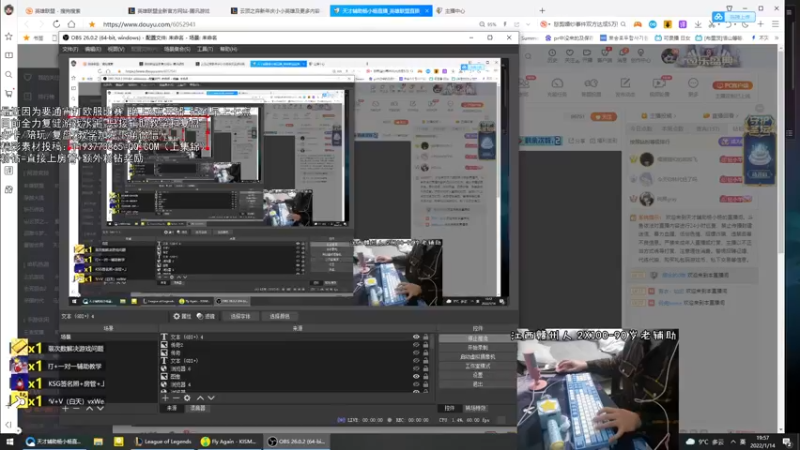Click the 选择字体 button
800x450 pixels.
click(x=240, y=316)
